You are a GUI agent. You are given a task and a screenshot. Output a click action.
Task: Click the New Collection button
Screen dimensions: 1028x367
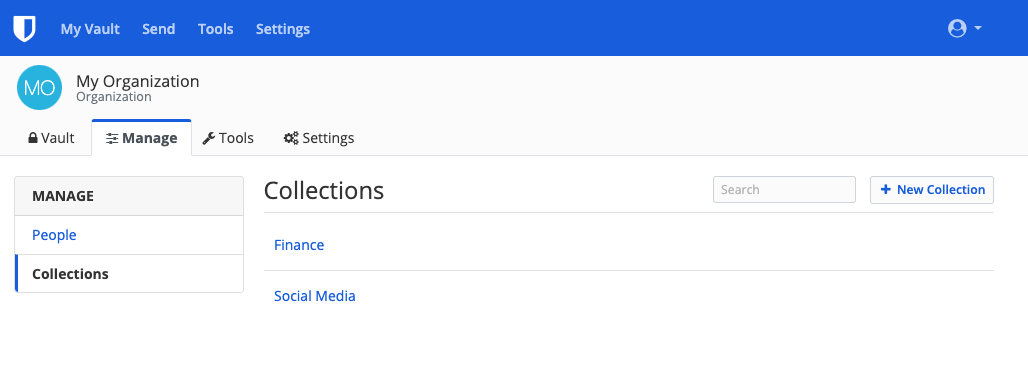[932, 189]
